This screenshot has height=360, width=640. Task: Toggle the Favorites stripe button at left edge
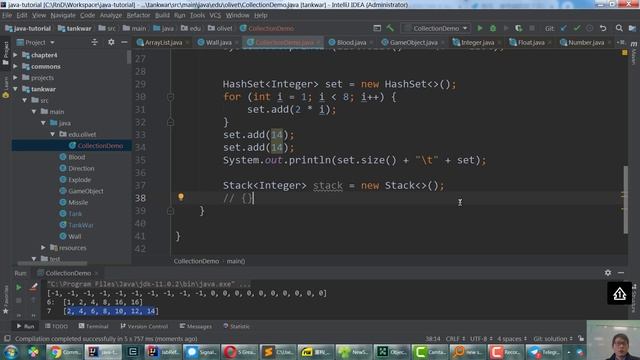(6, 300)
